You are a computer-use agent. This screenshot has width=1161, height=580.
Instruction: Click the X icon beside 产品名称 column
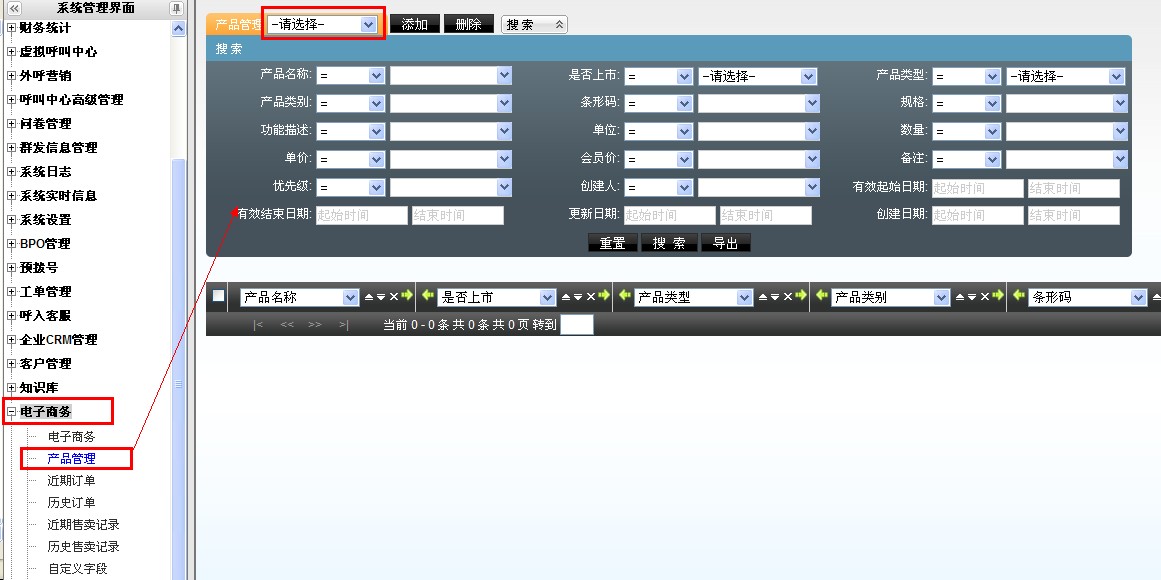click(x=393, y=297)
